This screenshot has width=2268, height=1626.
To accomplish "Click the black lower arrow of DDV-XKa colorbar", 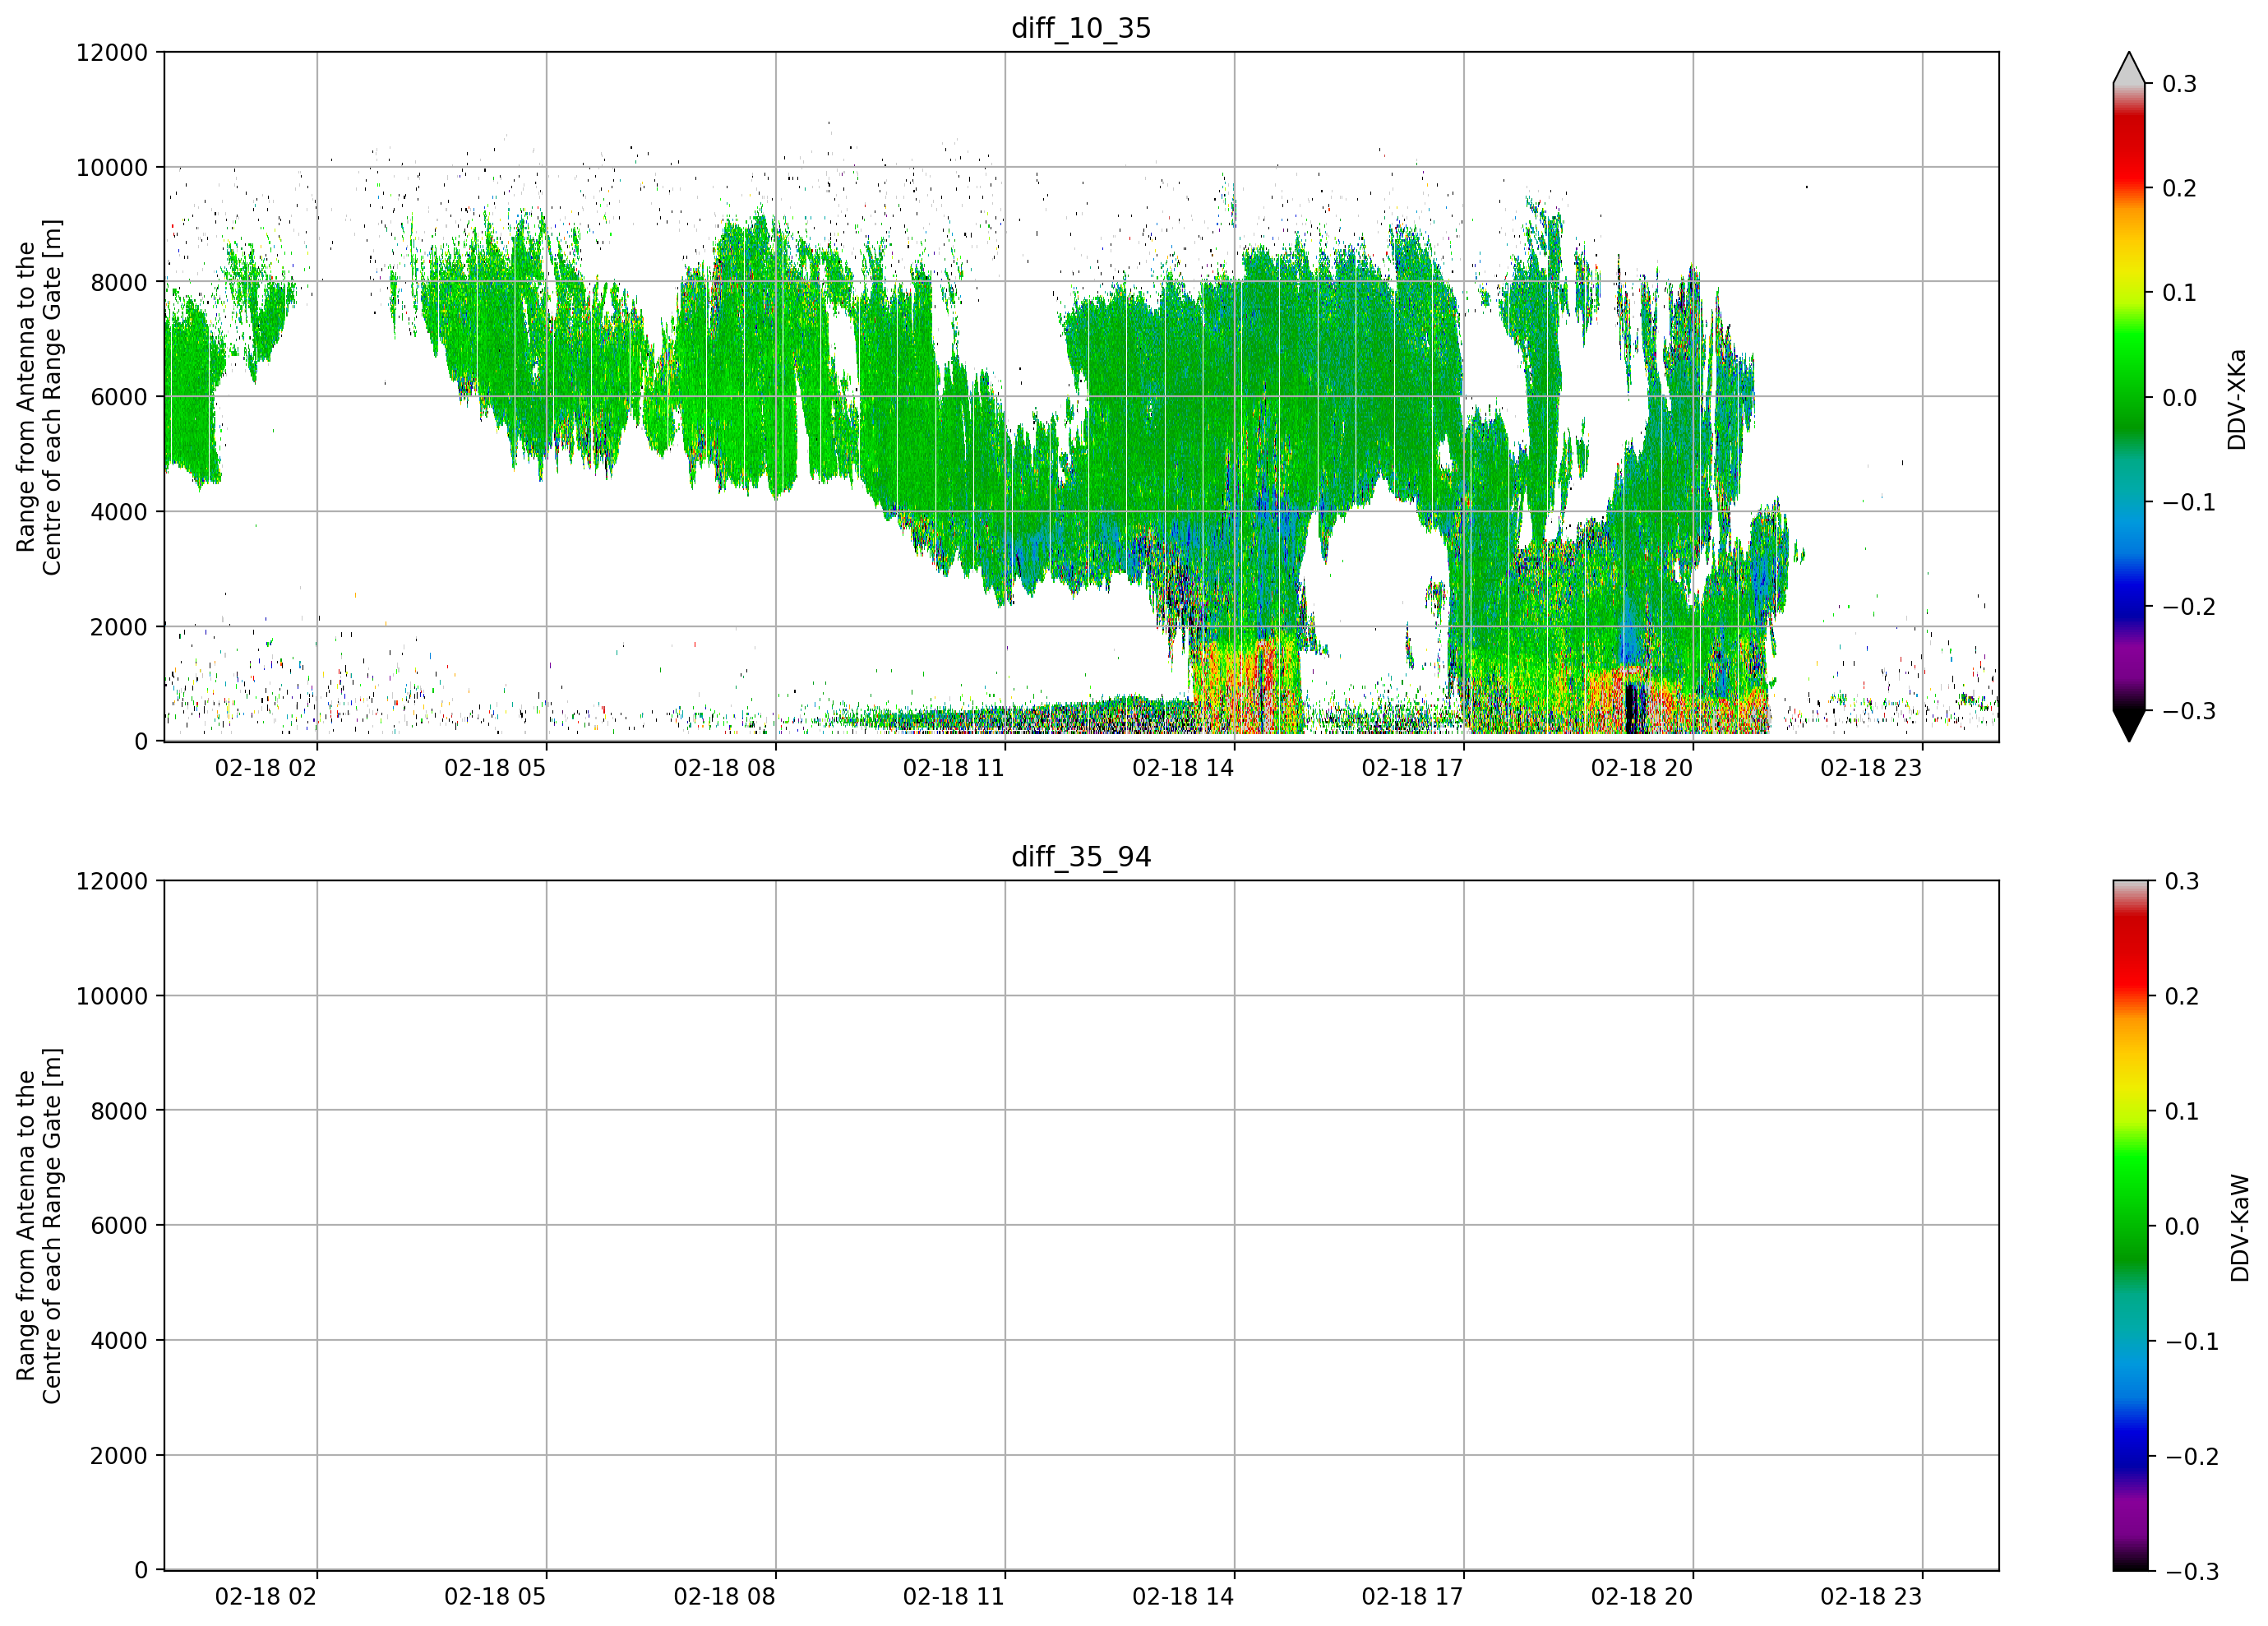I will tap(2129, 726).
